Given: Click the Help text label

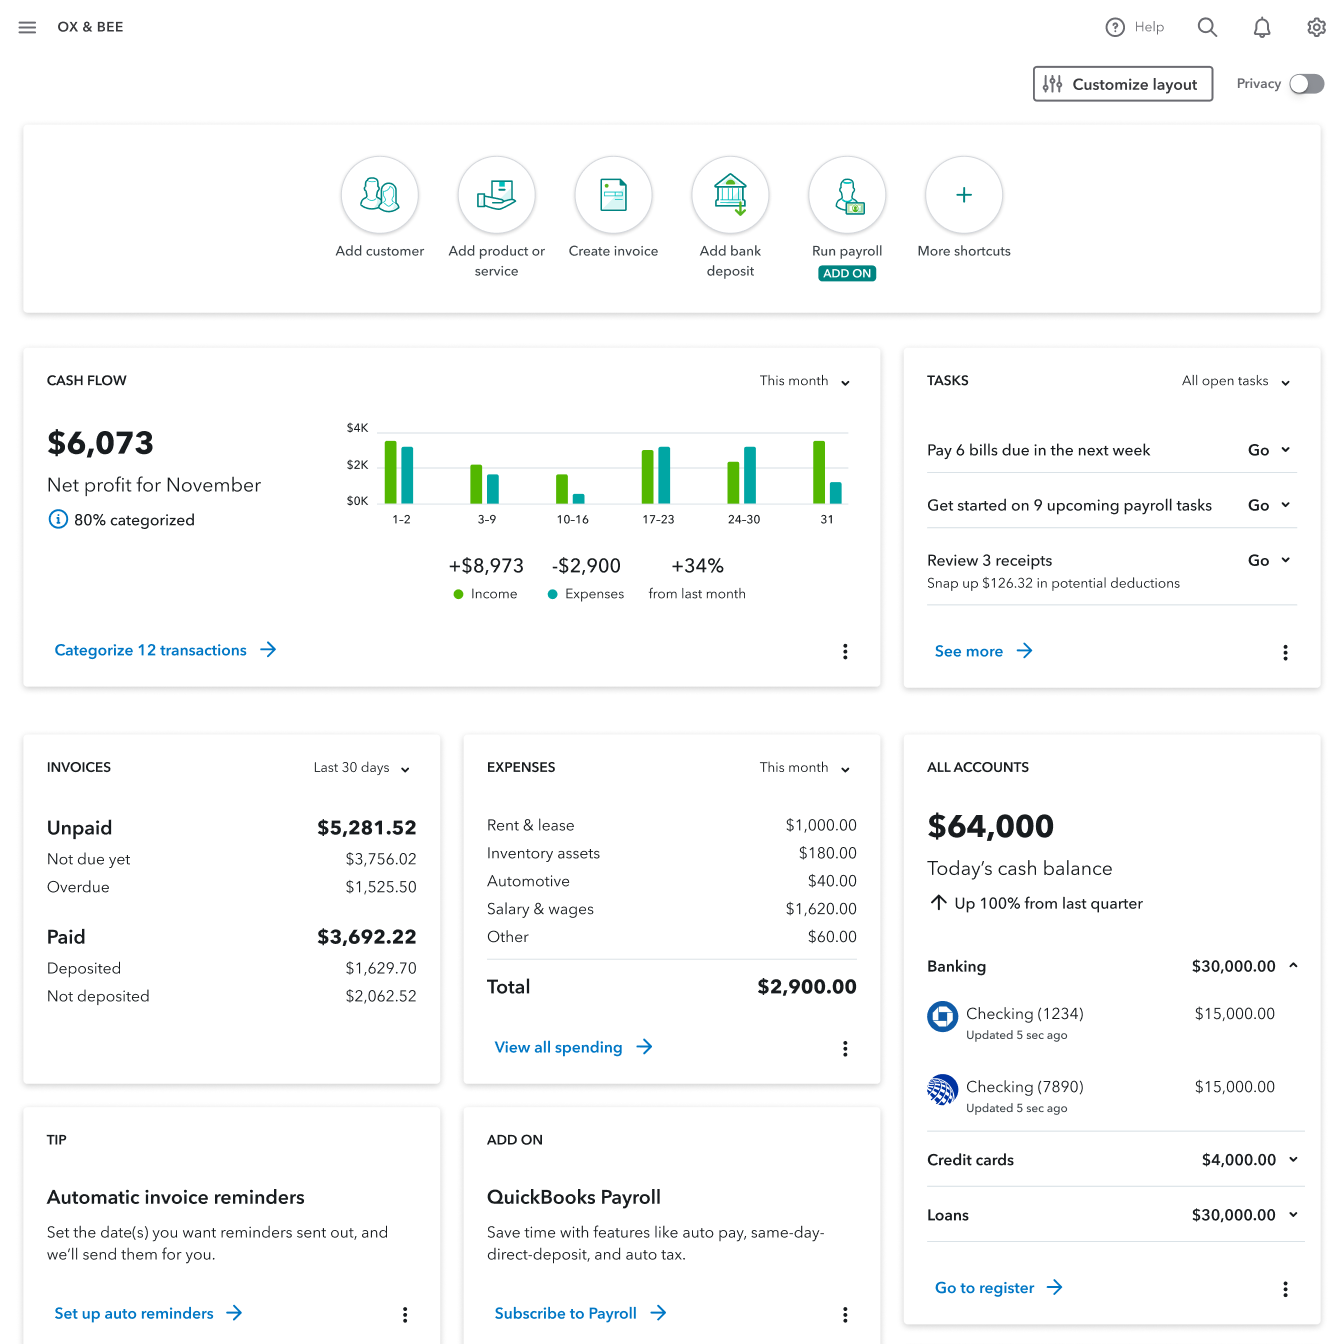Looking at the screenshot, I should click(x=1149, y=27).
